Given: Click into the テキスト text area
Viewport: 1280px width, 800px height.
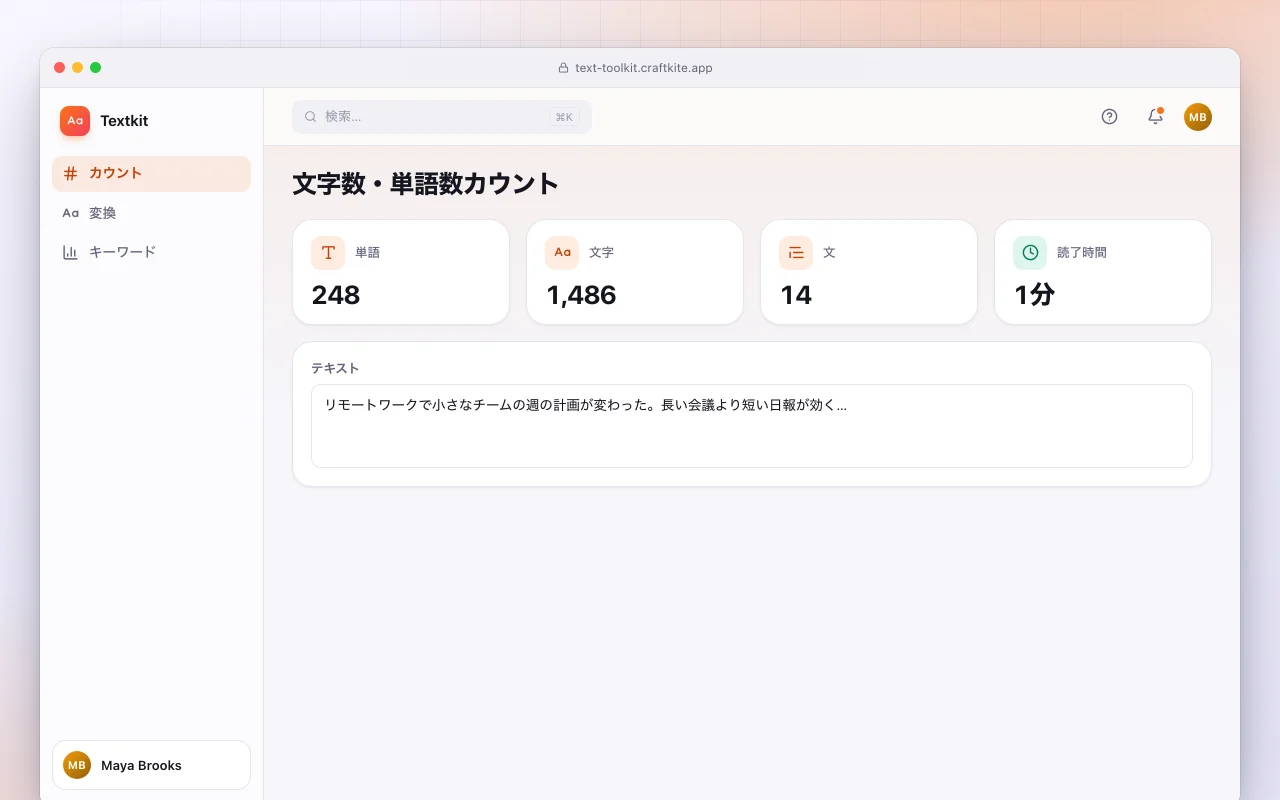Looking at the screenshot, I should [x=752, y=426].
